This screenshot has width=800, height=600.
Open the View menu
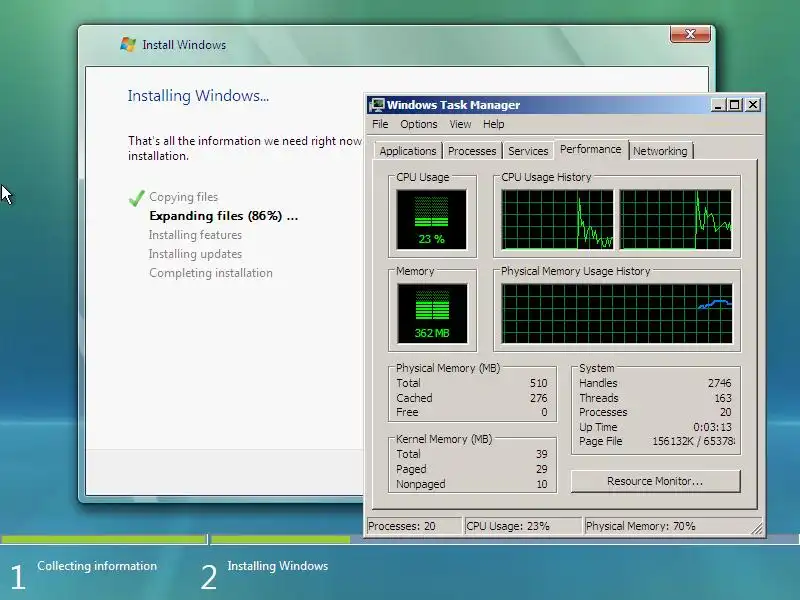(x=460, y=124)
